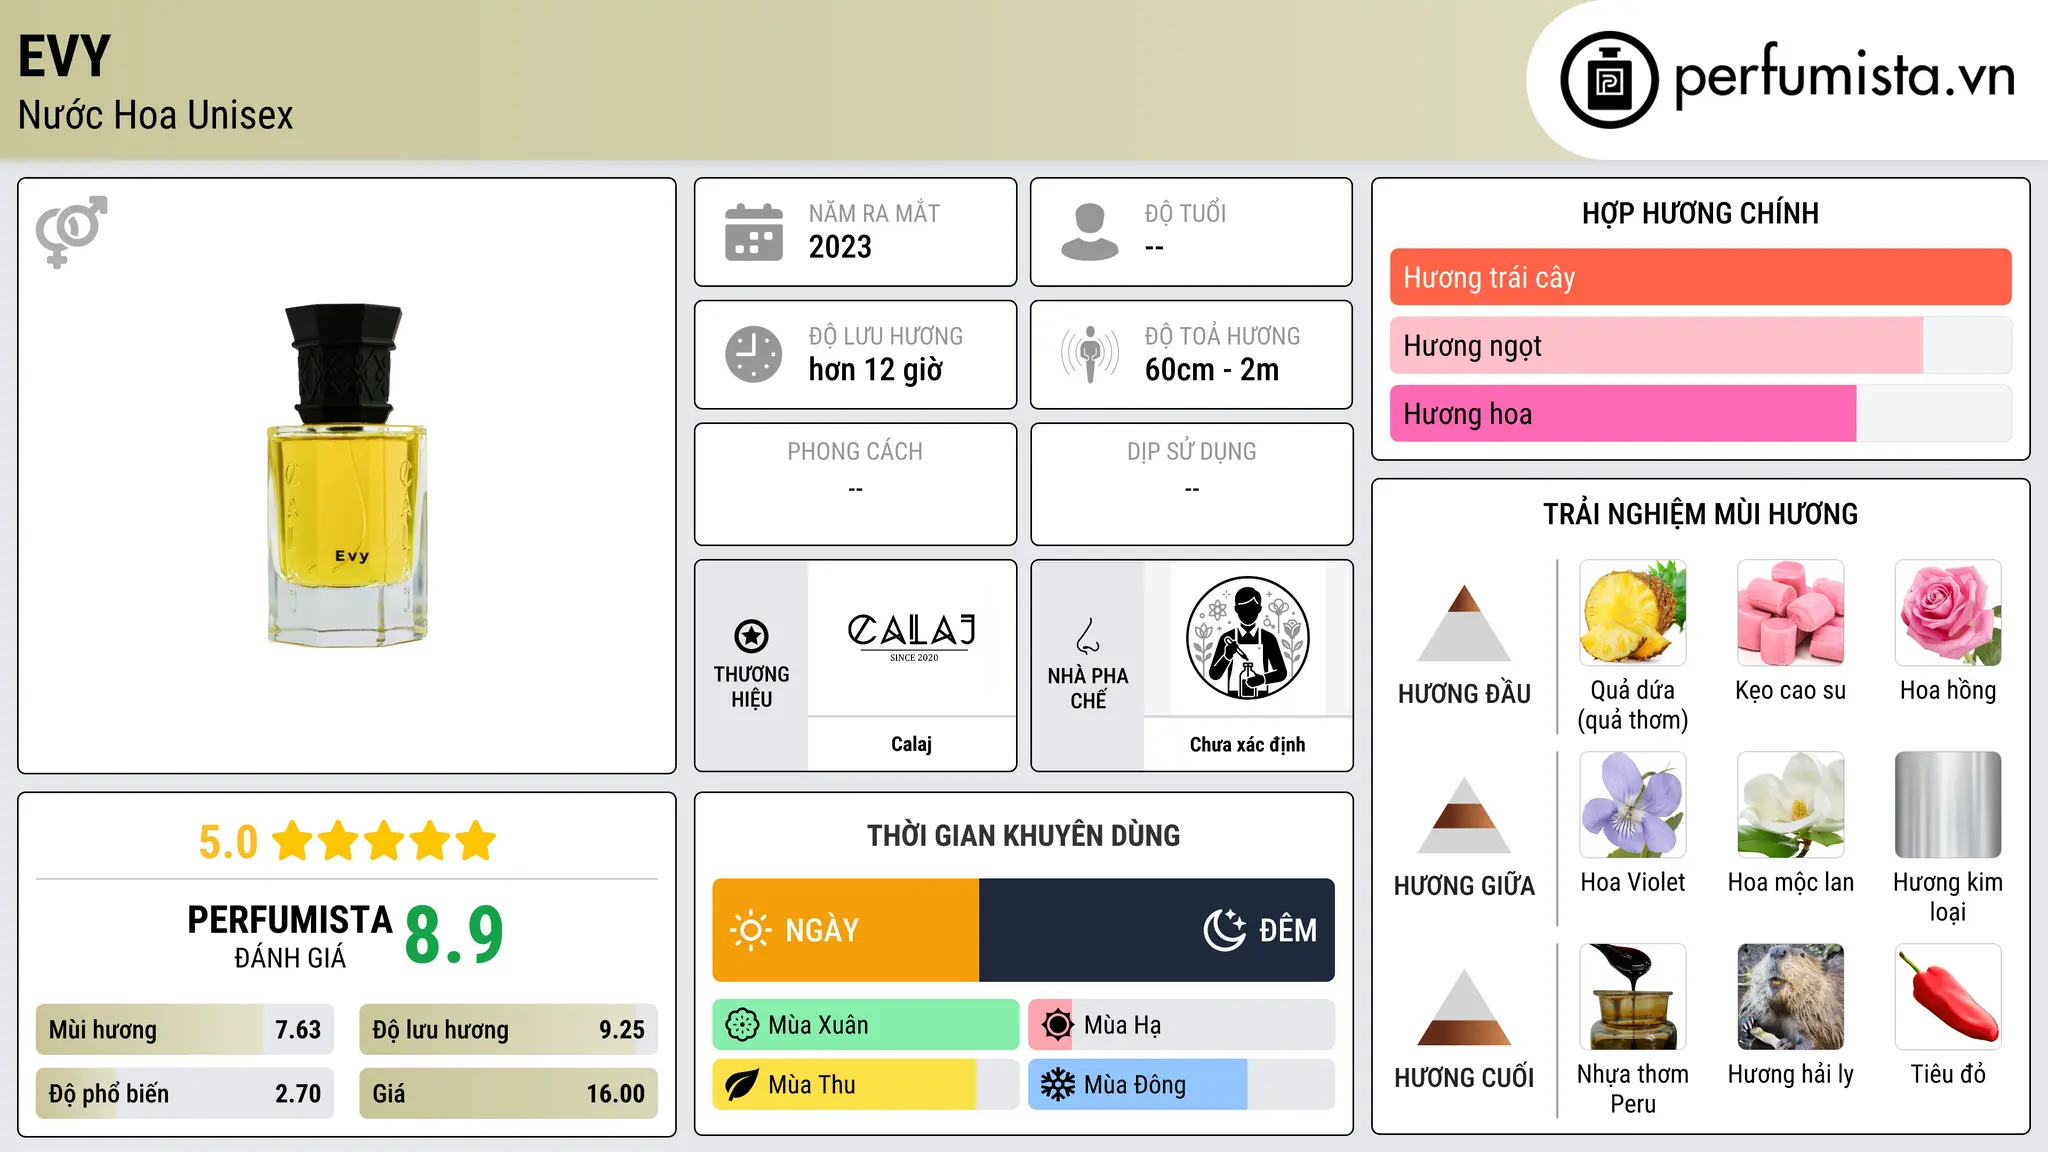The width and height of the screenshot is (2048, 1152).
Task: Click the sun icon next to Ngày
Action: coord(751,930)
